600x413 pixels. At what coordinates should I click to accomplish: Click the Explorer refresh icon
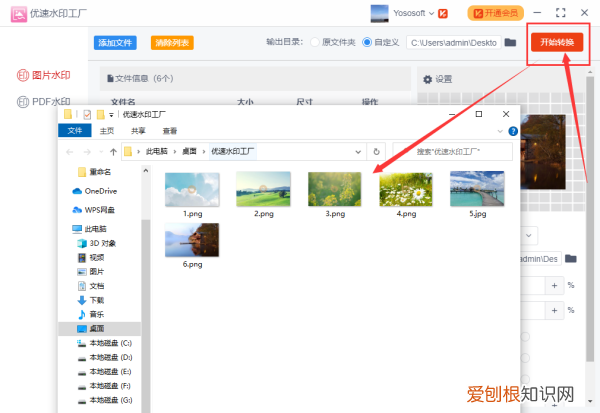coord(376,152)
